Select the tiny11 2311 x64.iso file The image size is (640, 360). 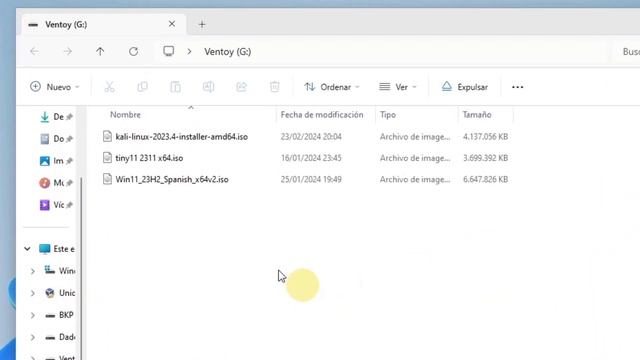(x=149, y=158)
